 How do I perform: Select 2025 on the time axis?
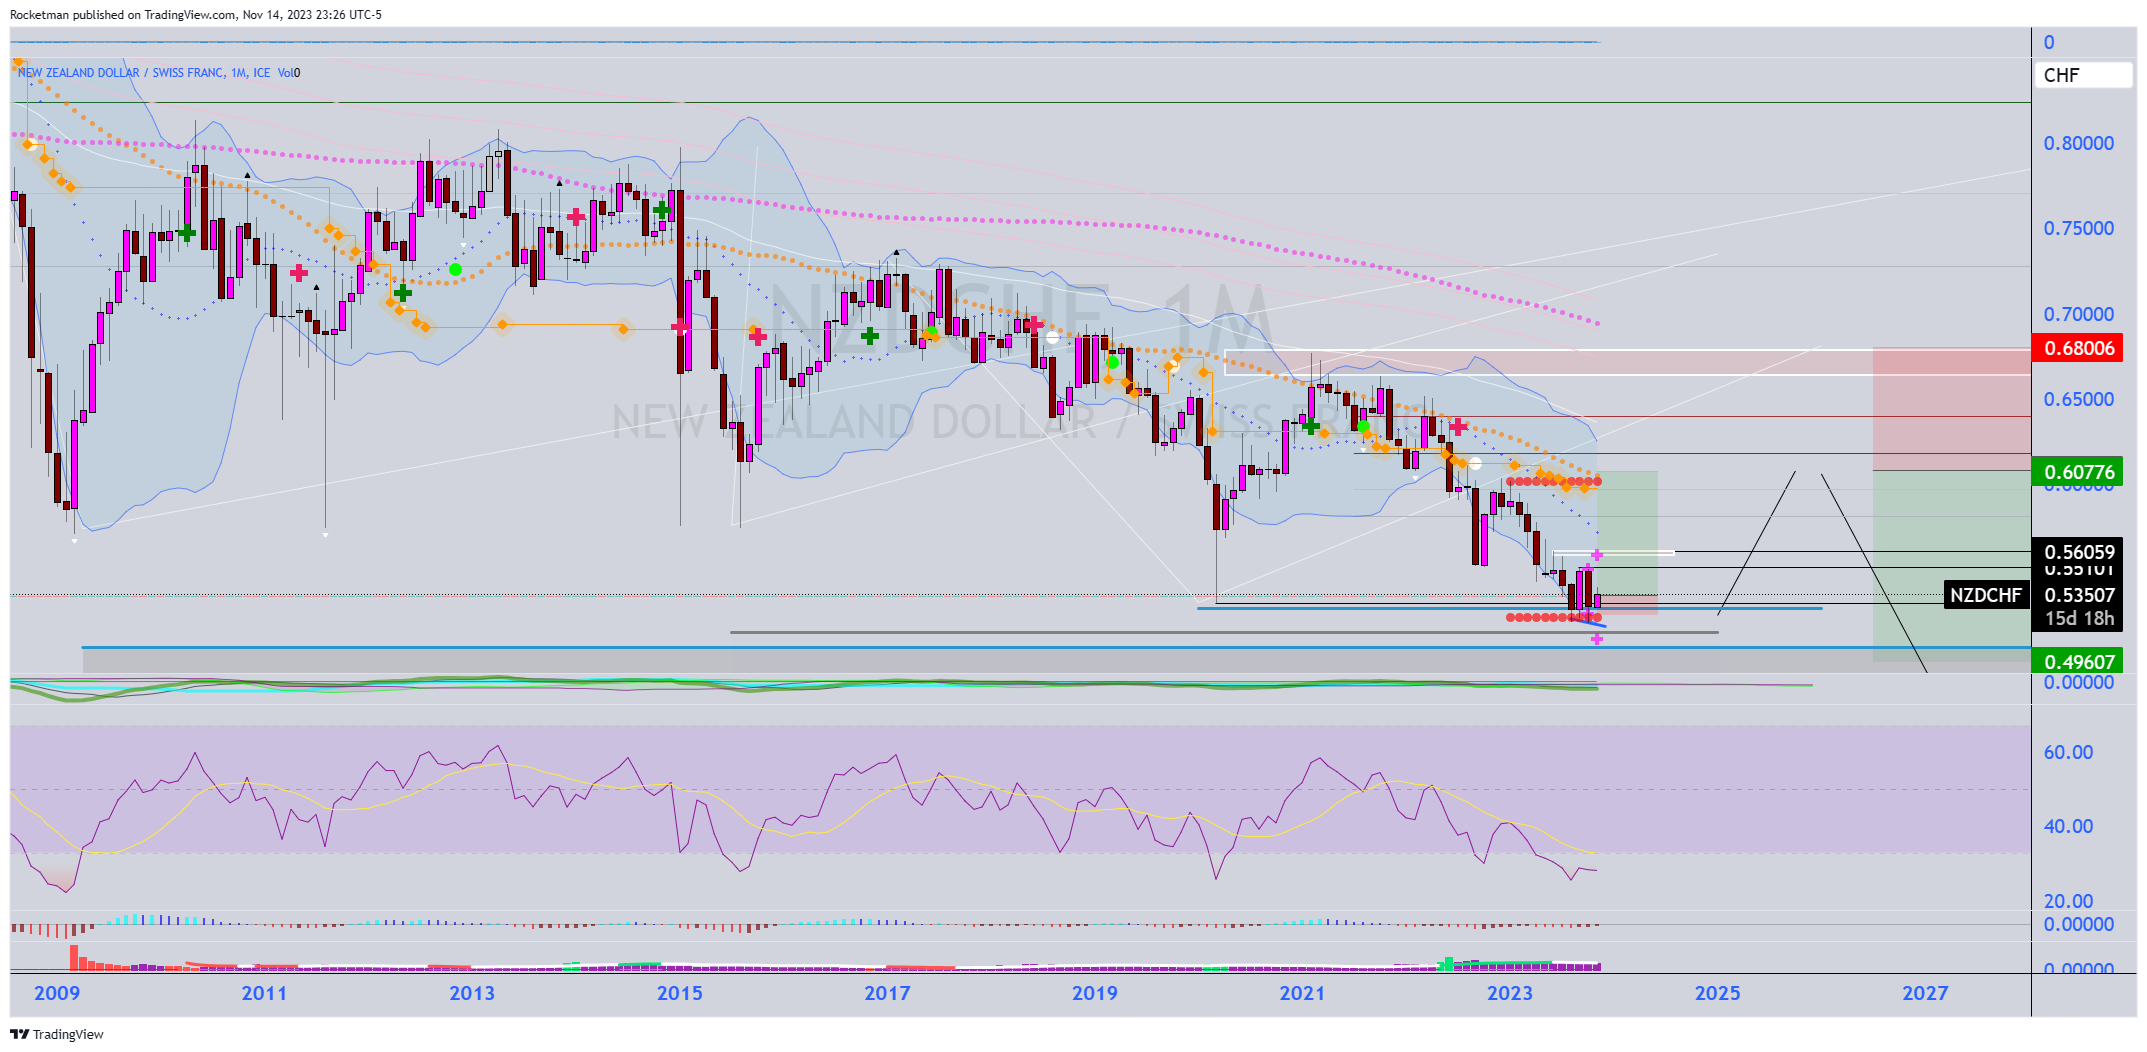(1717, 993)
